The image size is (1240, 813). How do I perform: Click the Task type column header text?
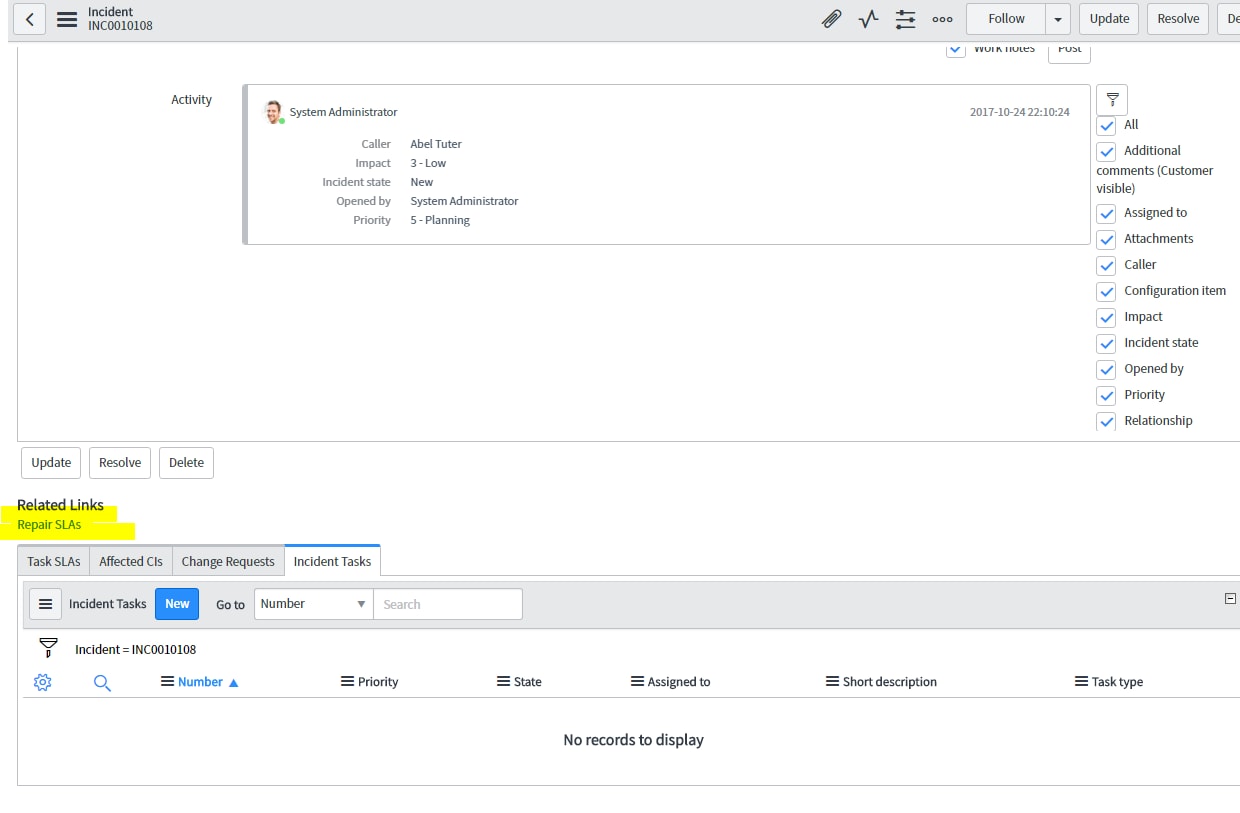(x=1117, y=682)
